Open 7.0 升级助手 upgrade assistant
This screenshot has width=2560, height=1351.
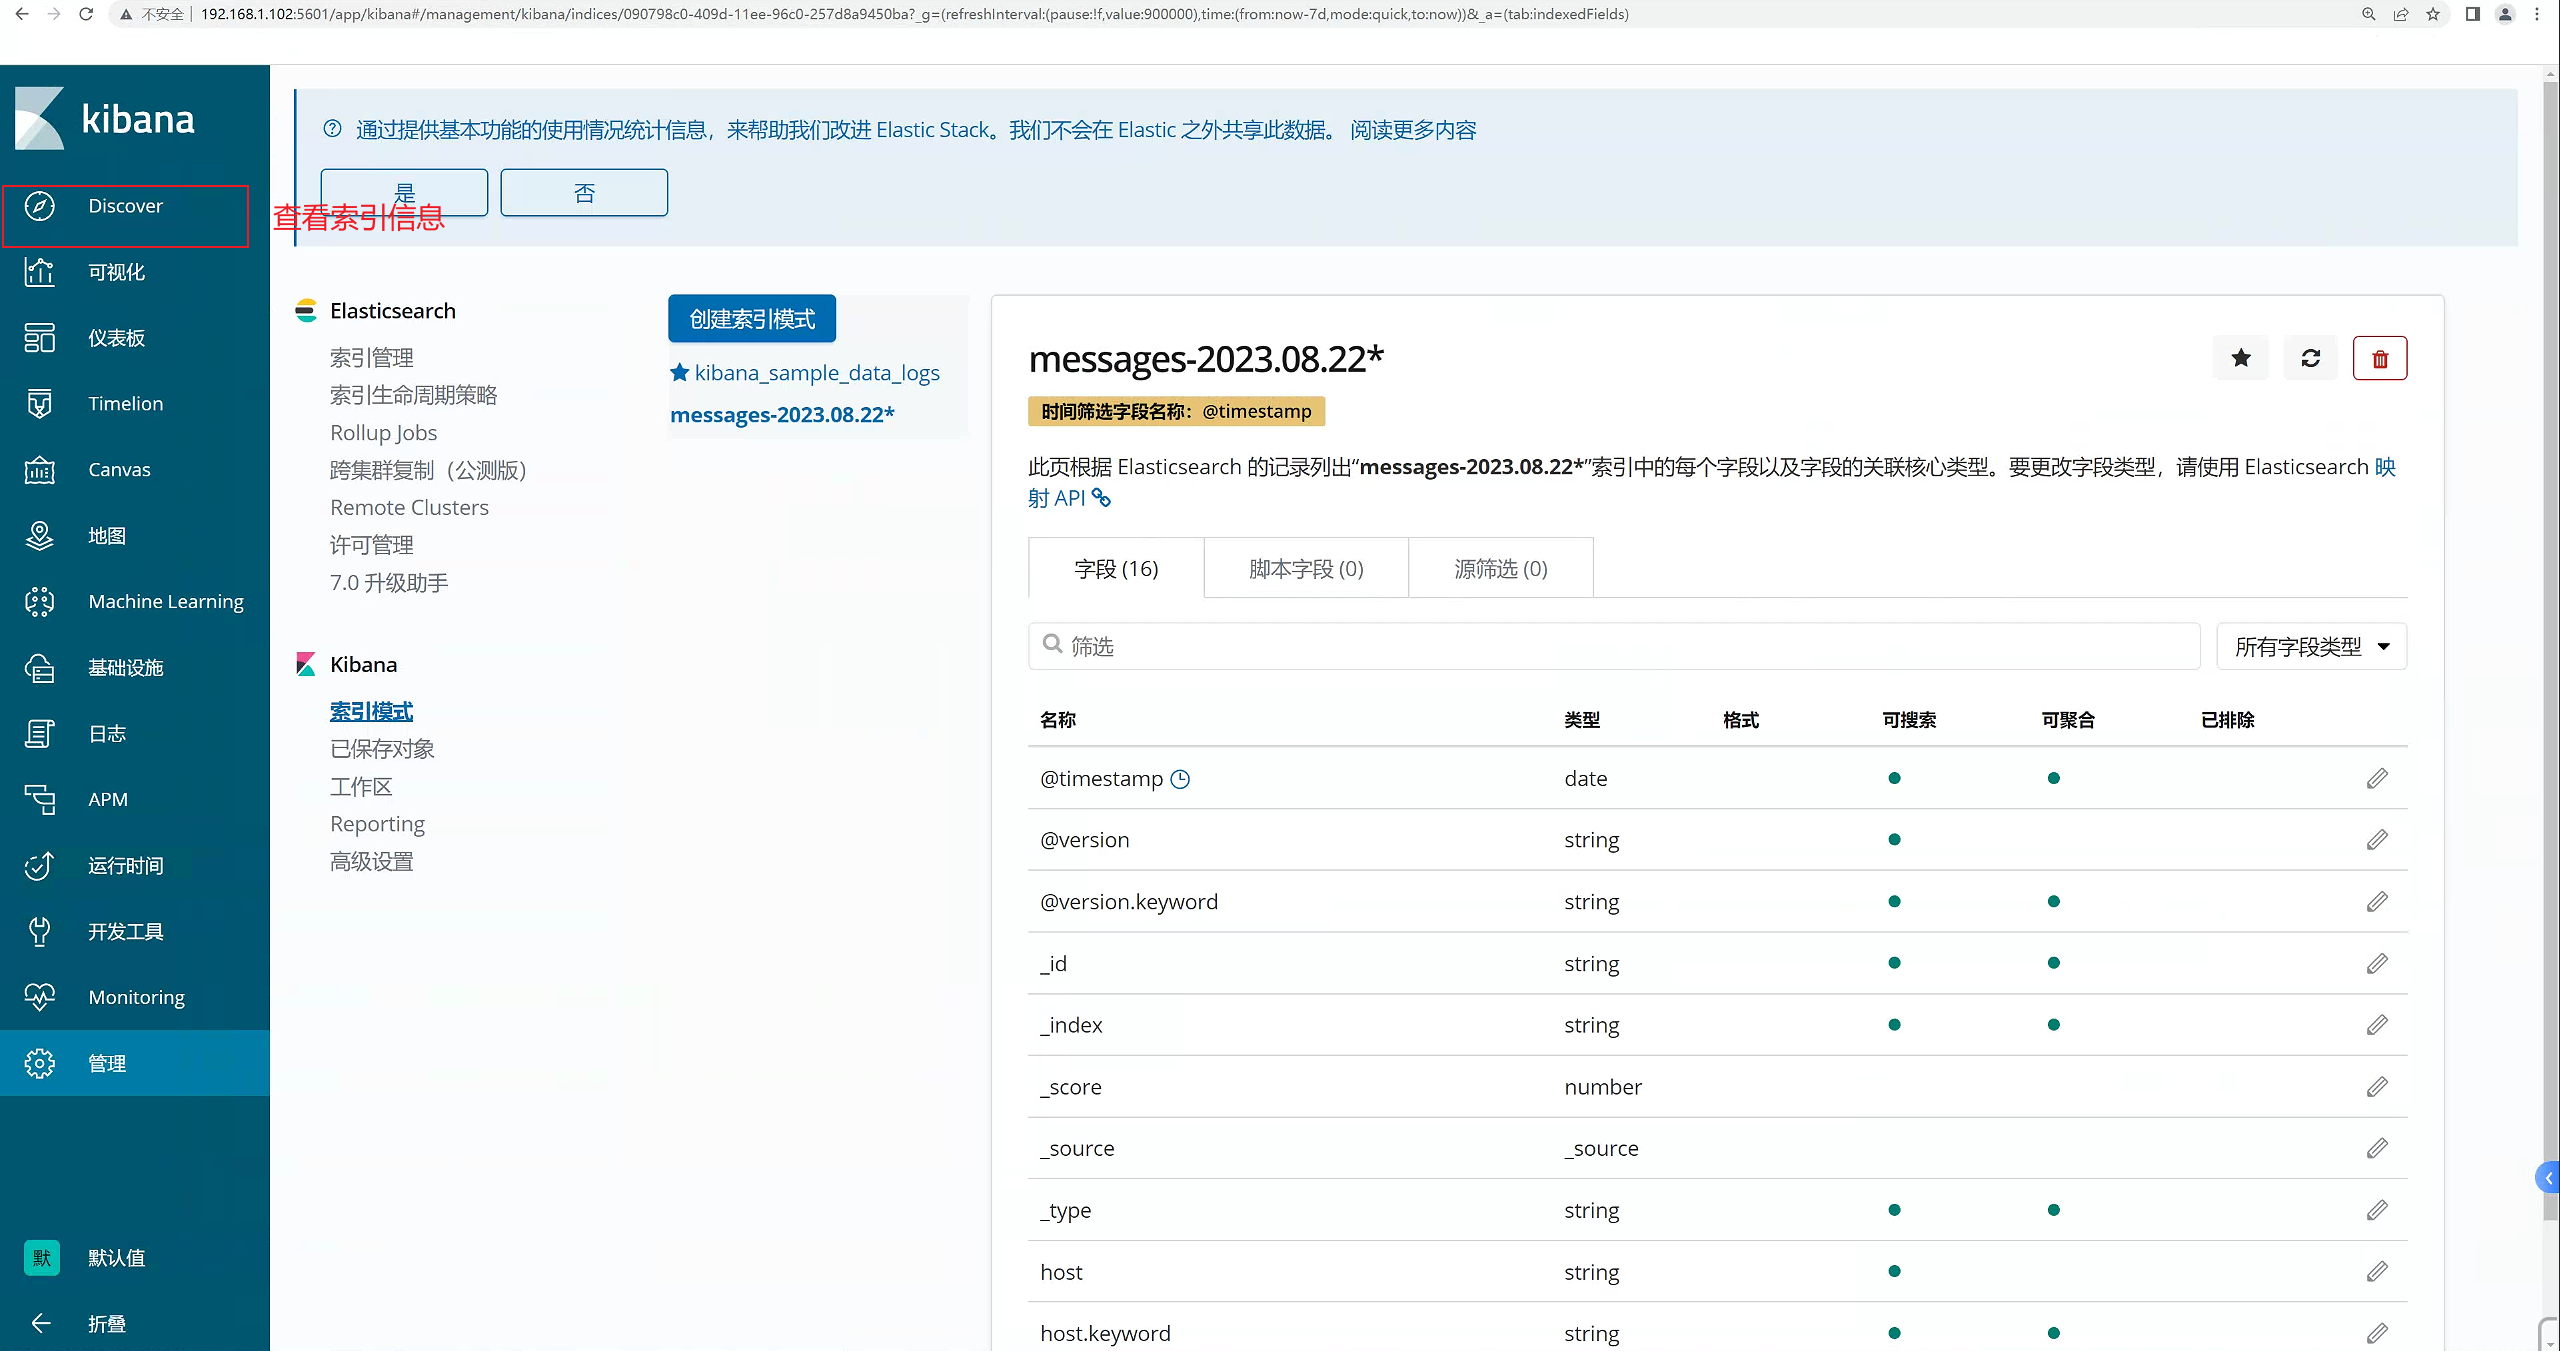389,583
